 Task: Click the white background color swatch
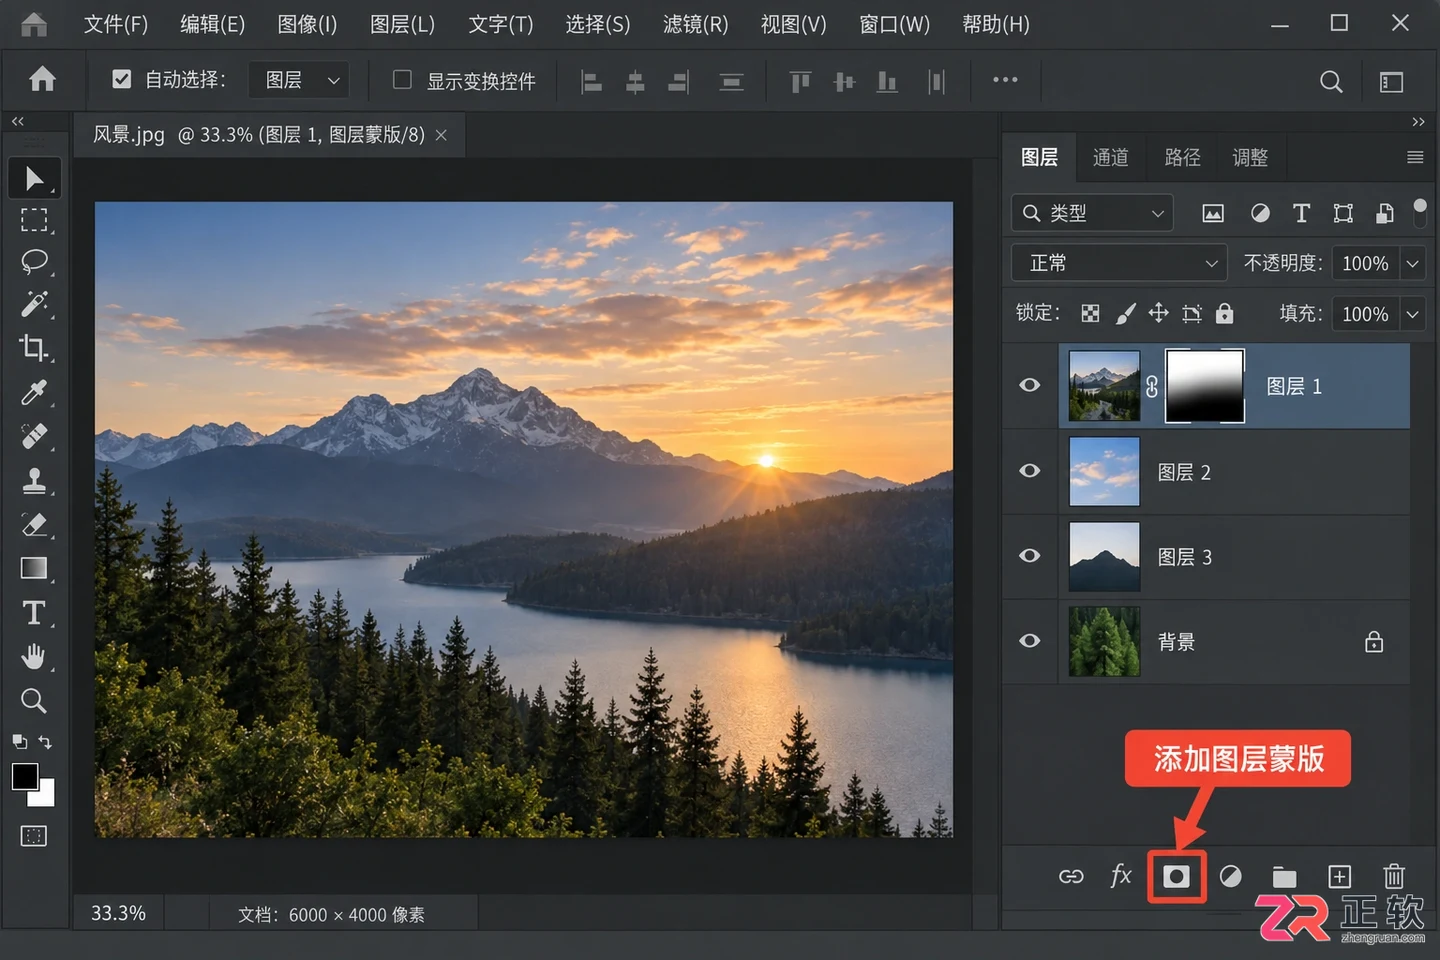coord(44,796)
